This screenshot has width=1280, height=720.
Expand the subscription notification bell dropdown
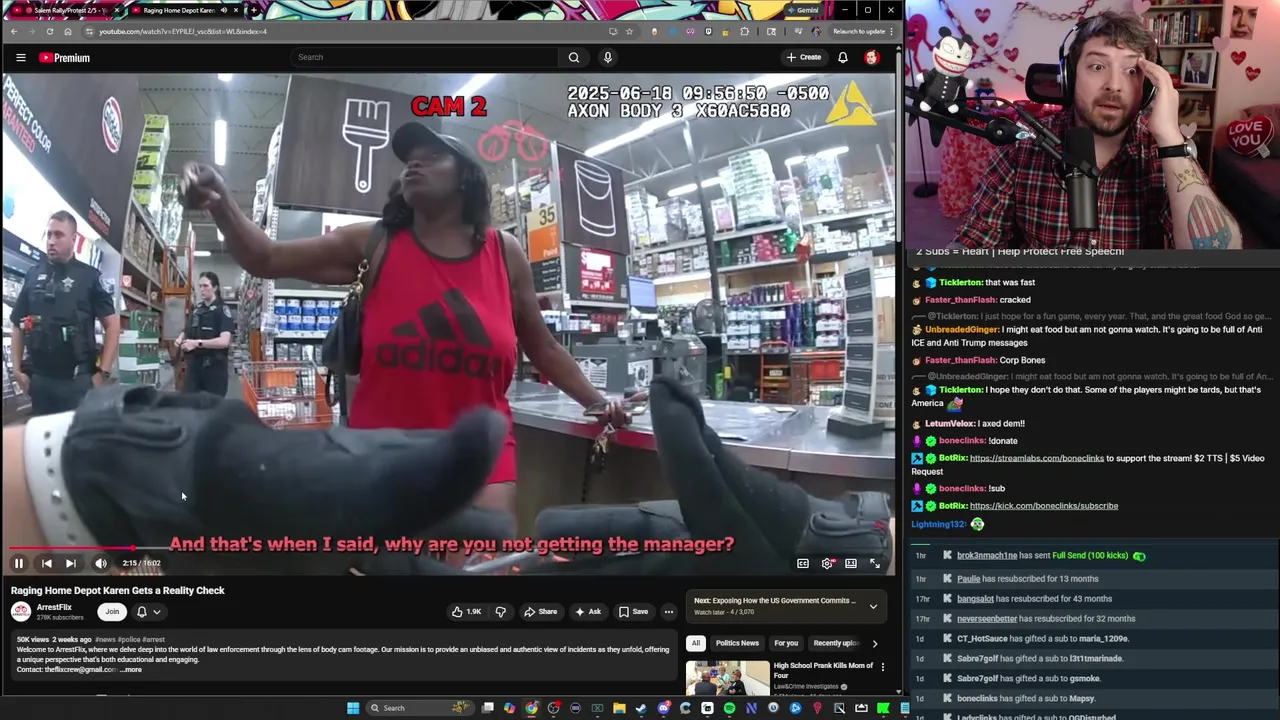(148, 611)
